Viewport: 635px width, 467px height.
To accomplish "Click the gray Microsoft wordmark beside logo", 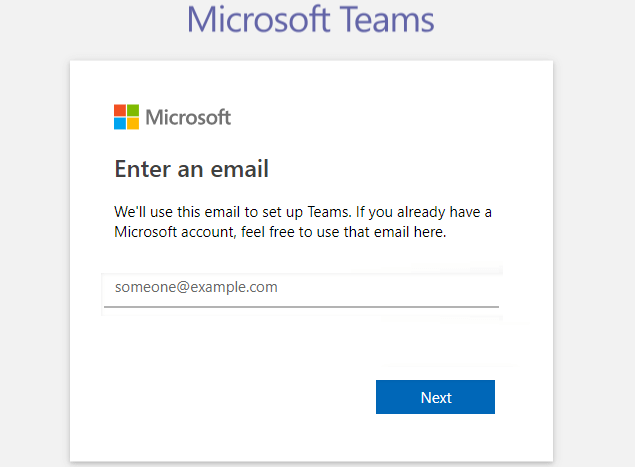I will point(188,117).
